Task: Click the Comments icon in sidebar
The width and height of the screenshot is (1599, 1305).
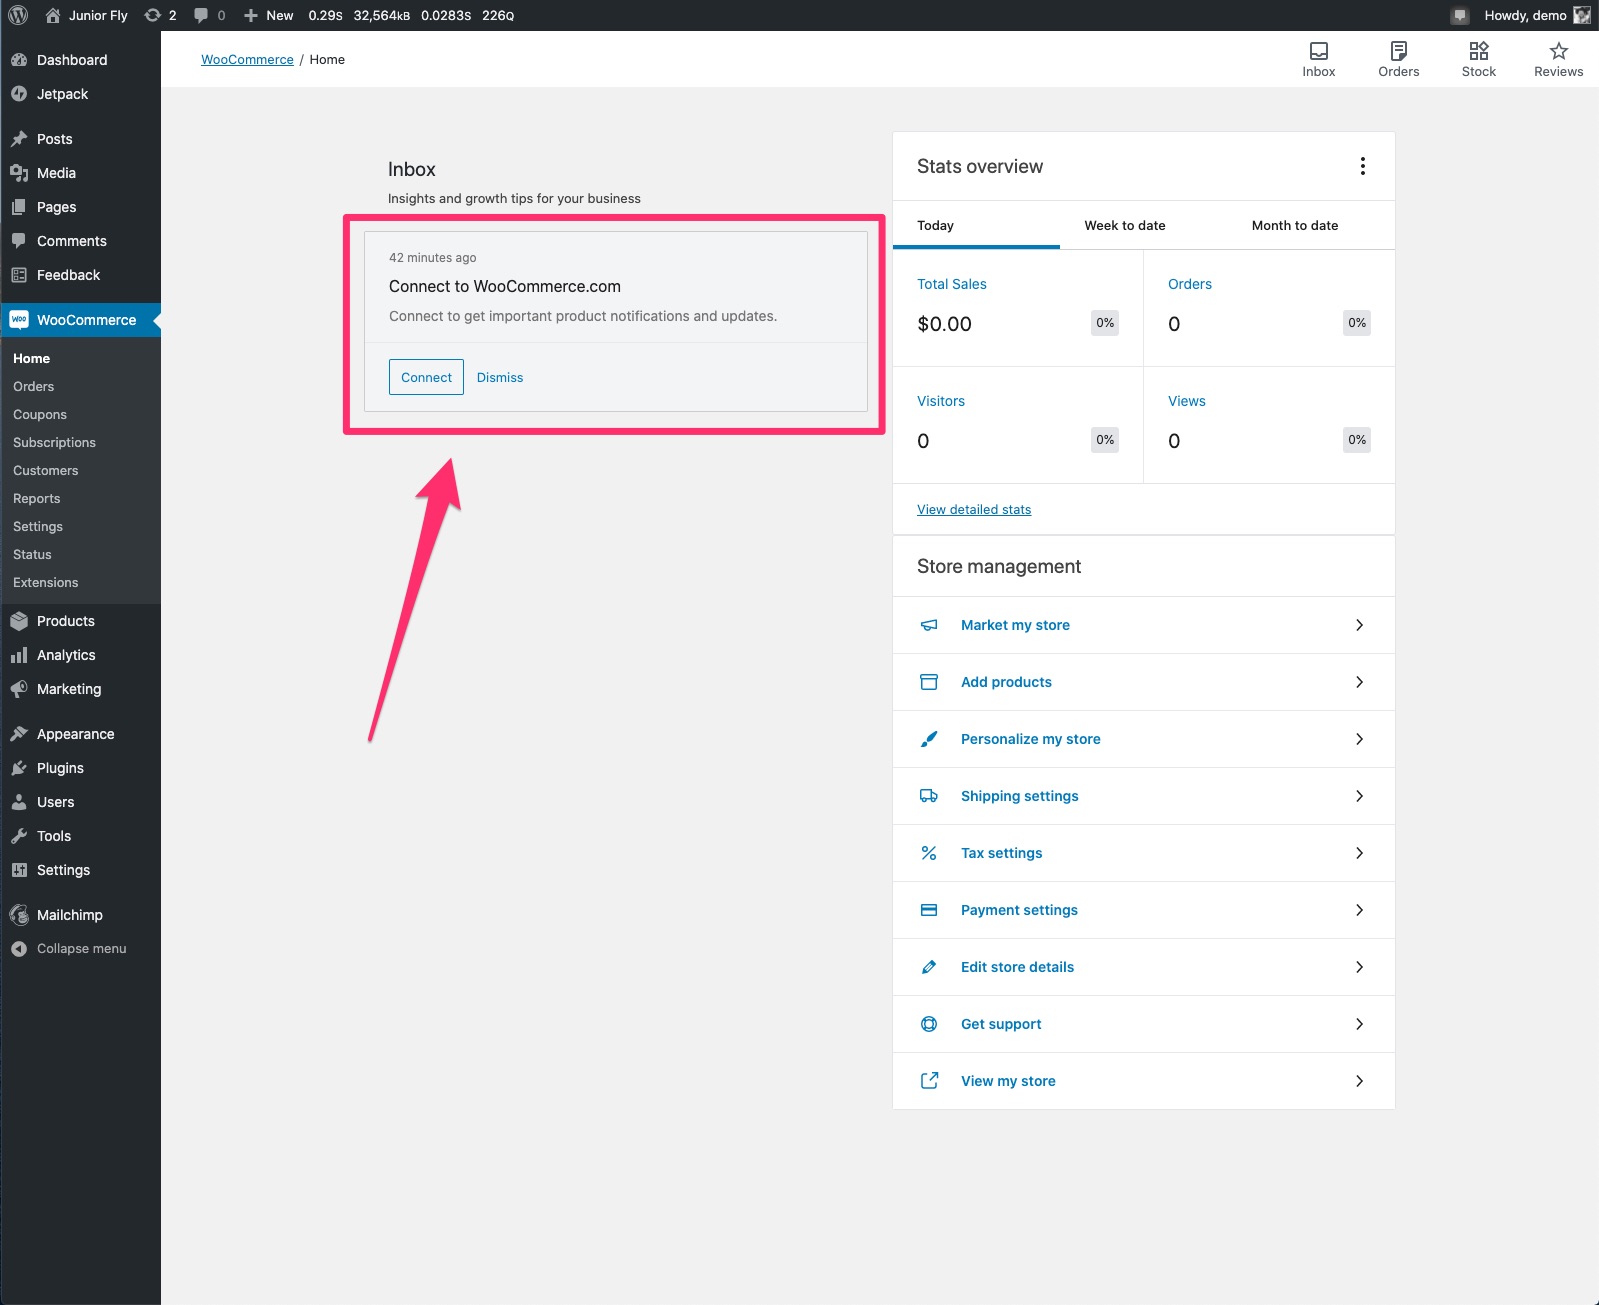Action: click(x=19, y=241)
